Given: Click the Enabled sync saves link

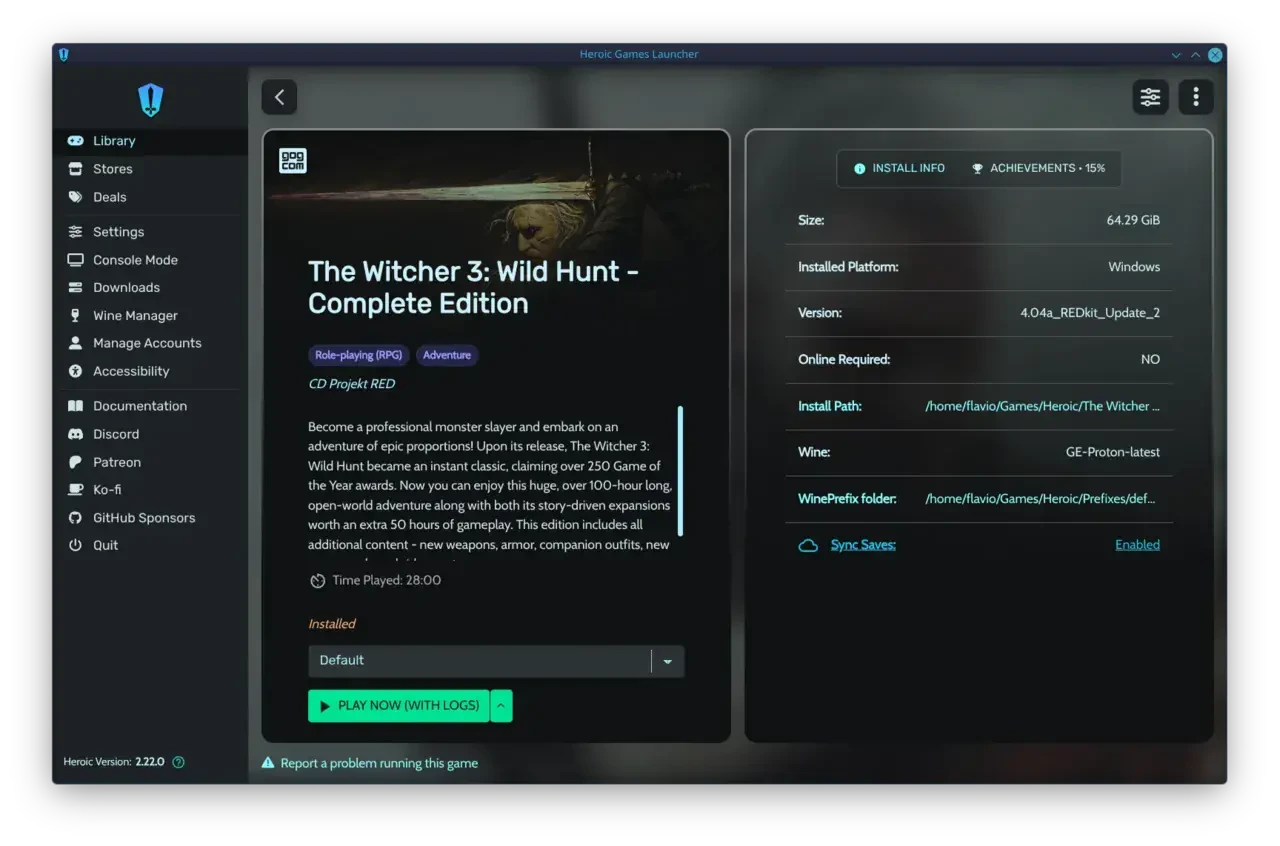Looking at the screenshot, I should (1138, 545).
